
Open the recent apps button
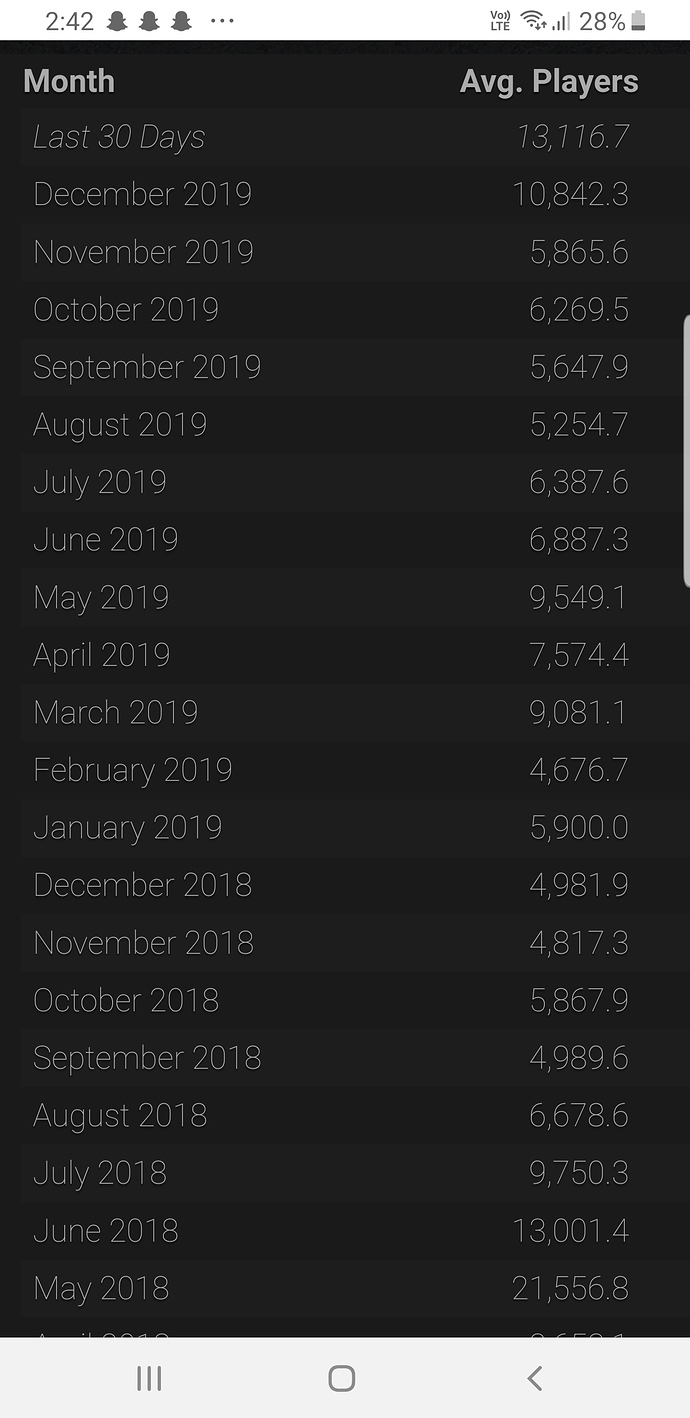click(x=149, y=1379)
